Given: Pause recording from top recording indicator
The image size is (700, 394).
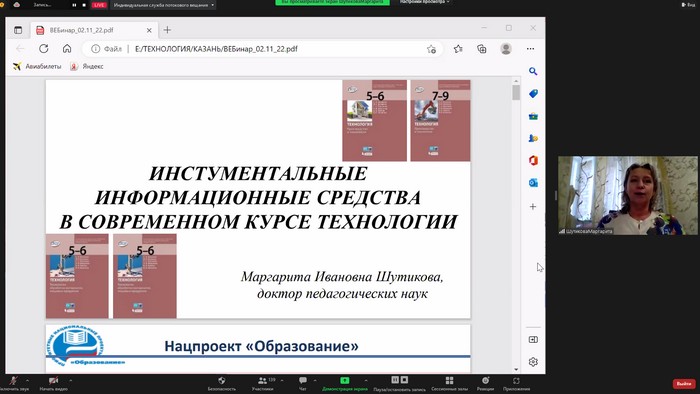Looking at the screenshot, I should pyautogui.click(x=74, y=5).
